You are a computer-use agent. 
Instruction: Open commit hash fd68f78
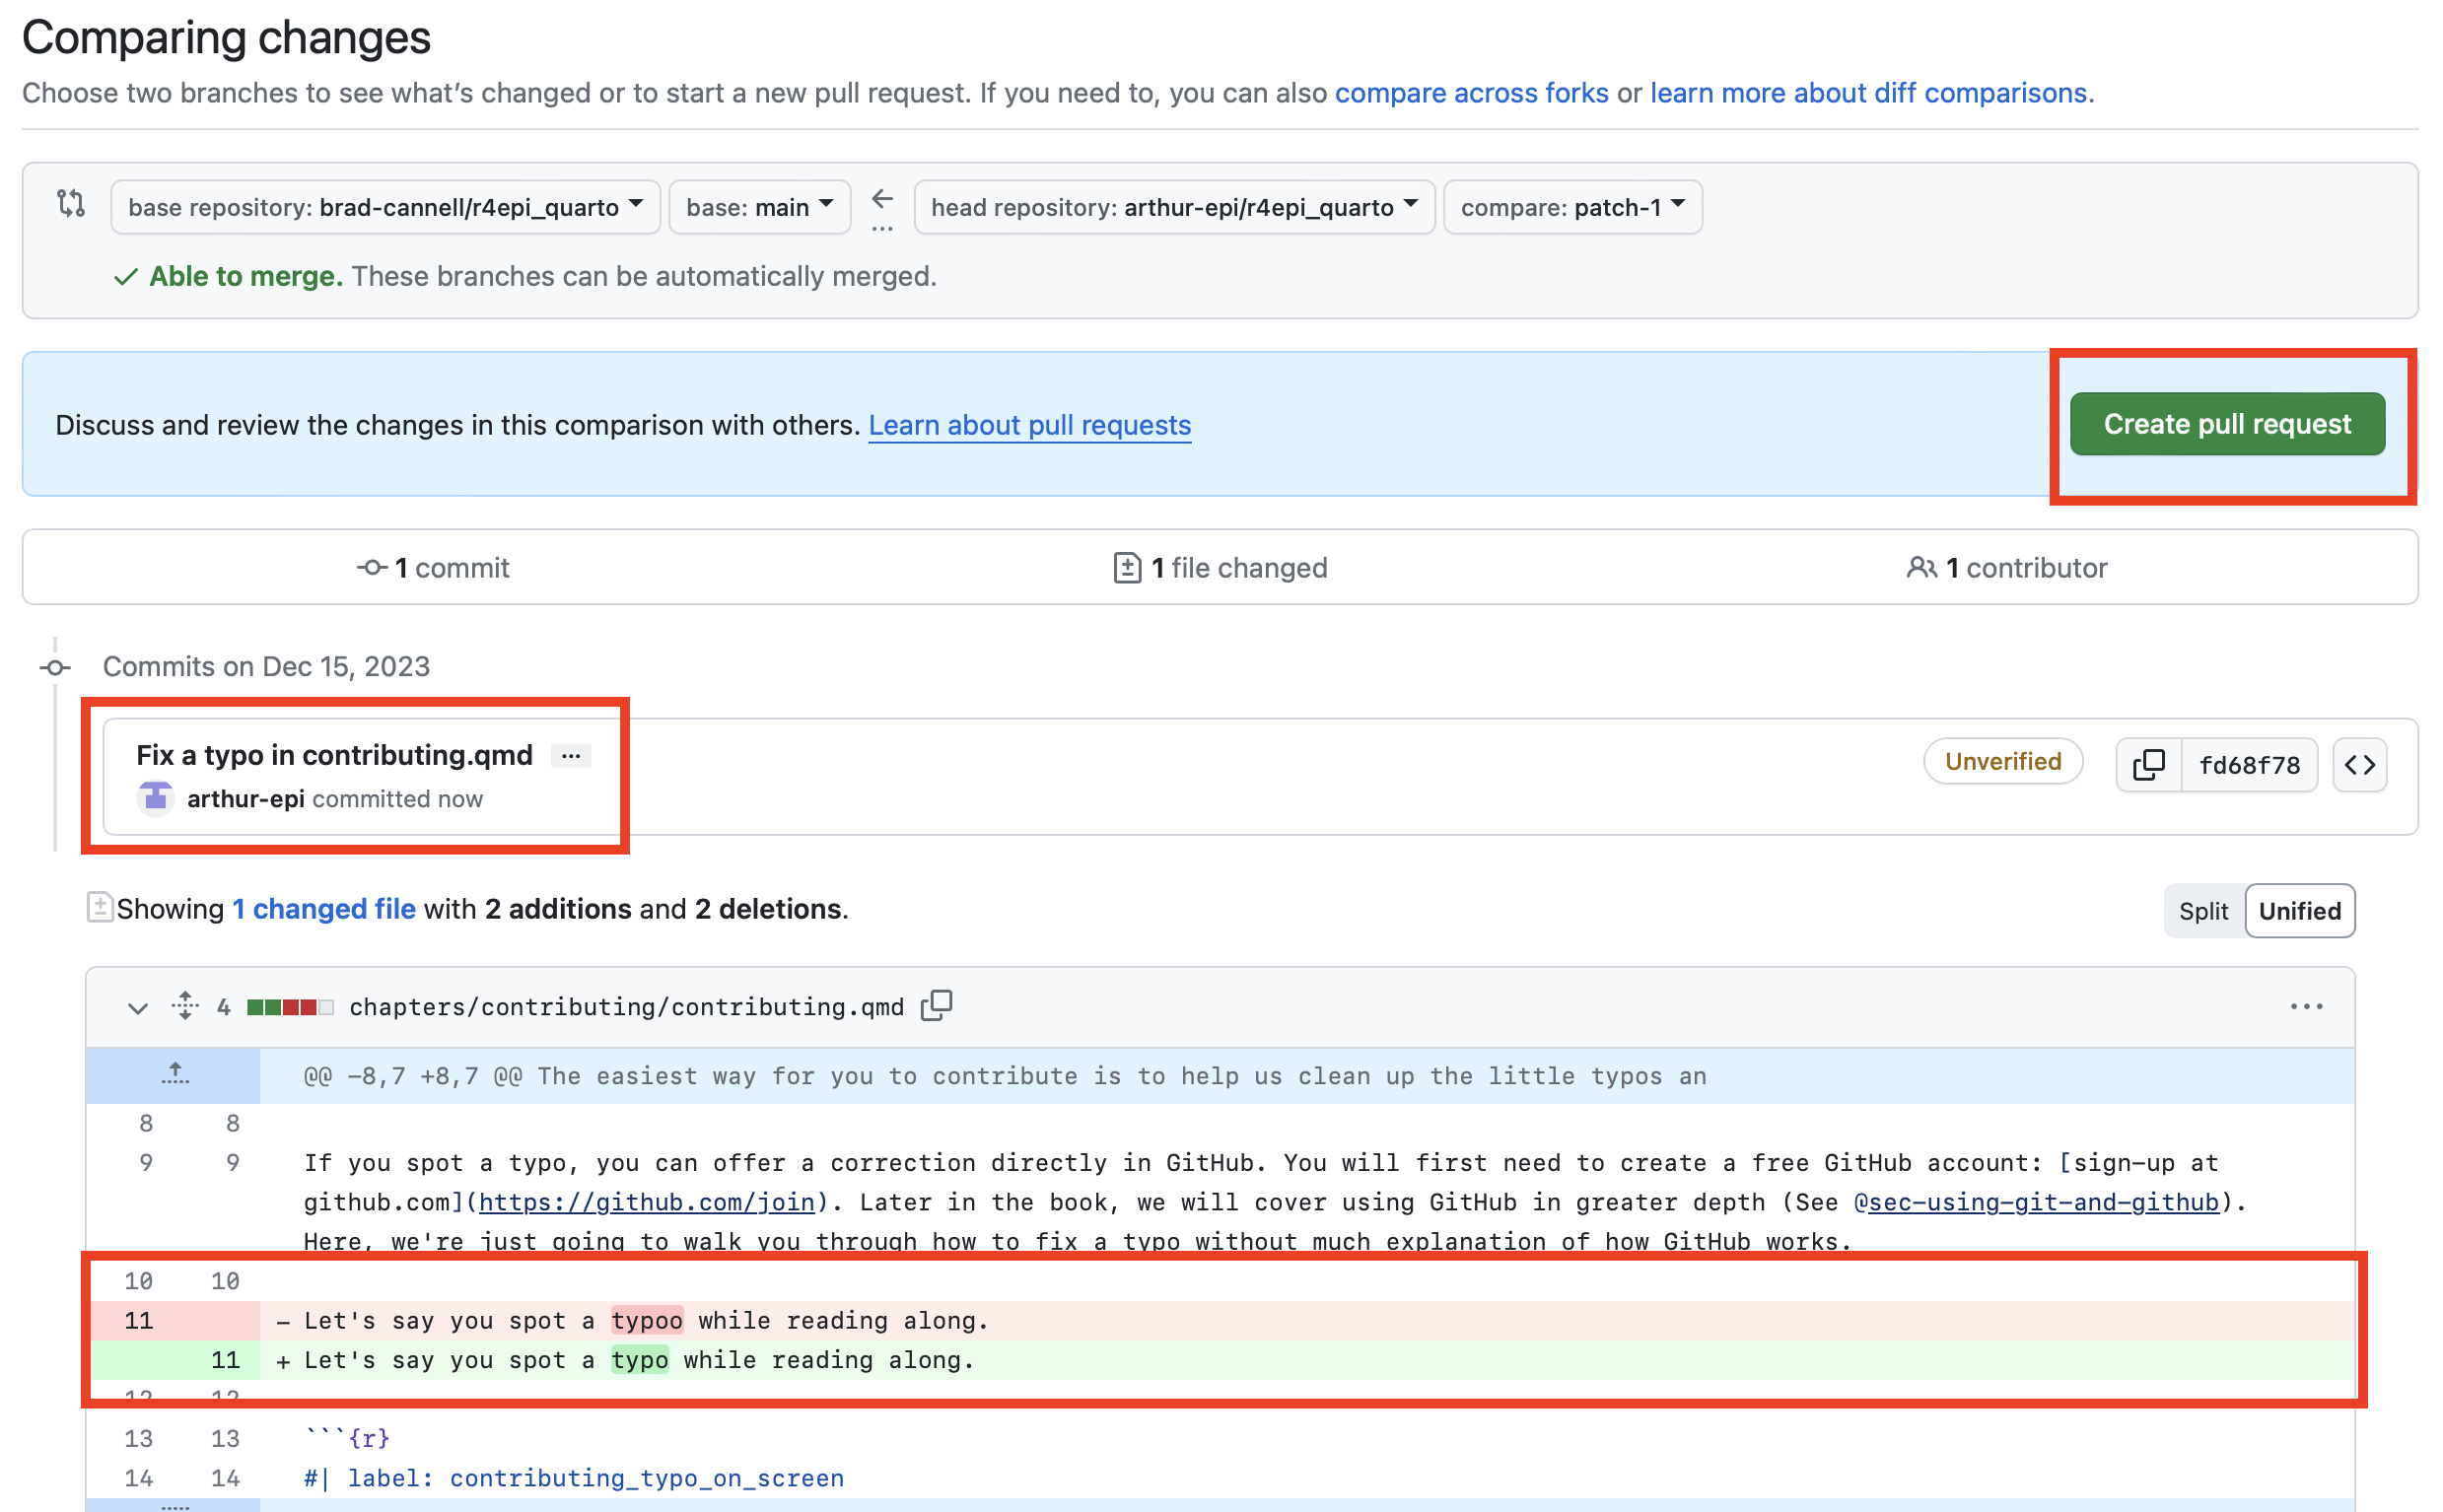coord(2249,765)
